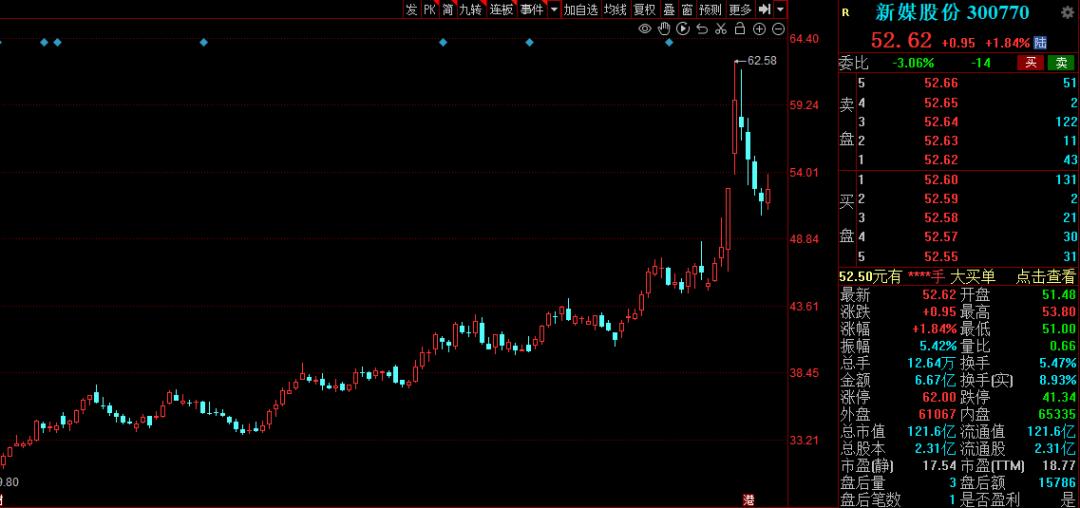This screenshot has width=1080, height=508.
Task: Toggle the 连板 indicator
Action: (x=502, y=9)
